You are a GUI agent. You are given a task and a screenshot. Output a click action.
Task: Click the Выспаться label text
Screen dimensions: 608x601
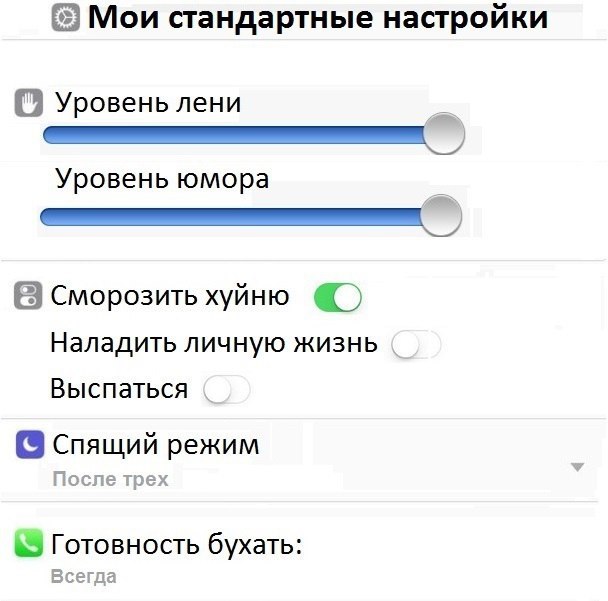[x=119, y=389]
